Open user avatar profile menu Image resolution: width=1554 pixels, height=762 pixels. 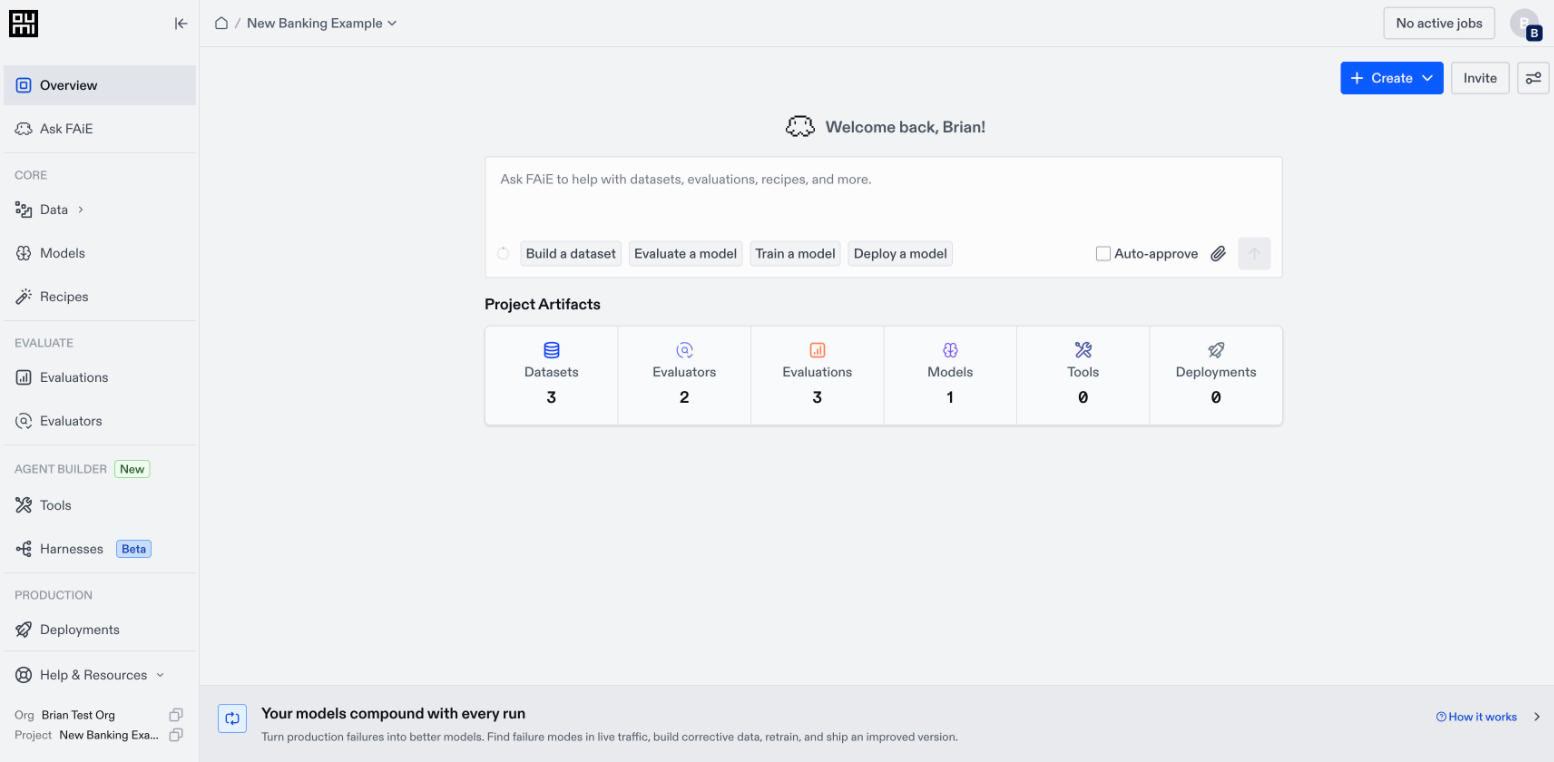1525,24
